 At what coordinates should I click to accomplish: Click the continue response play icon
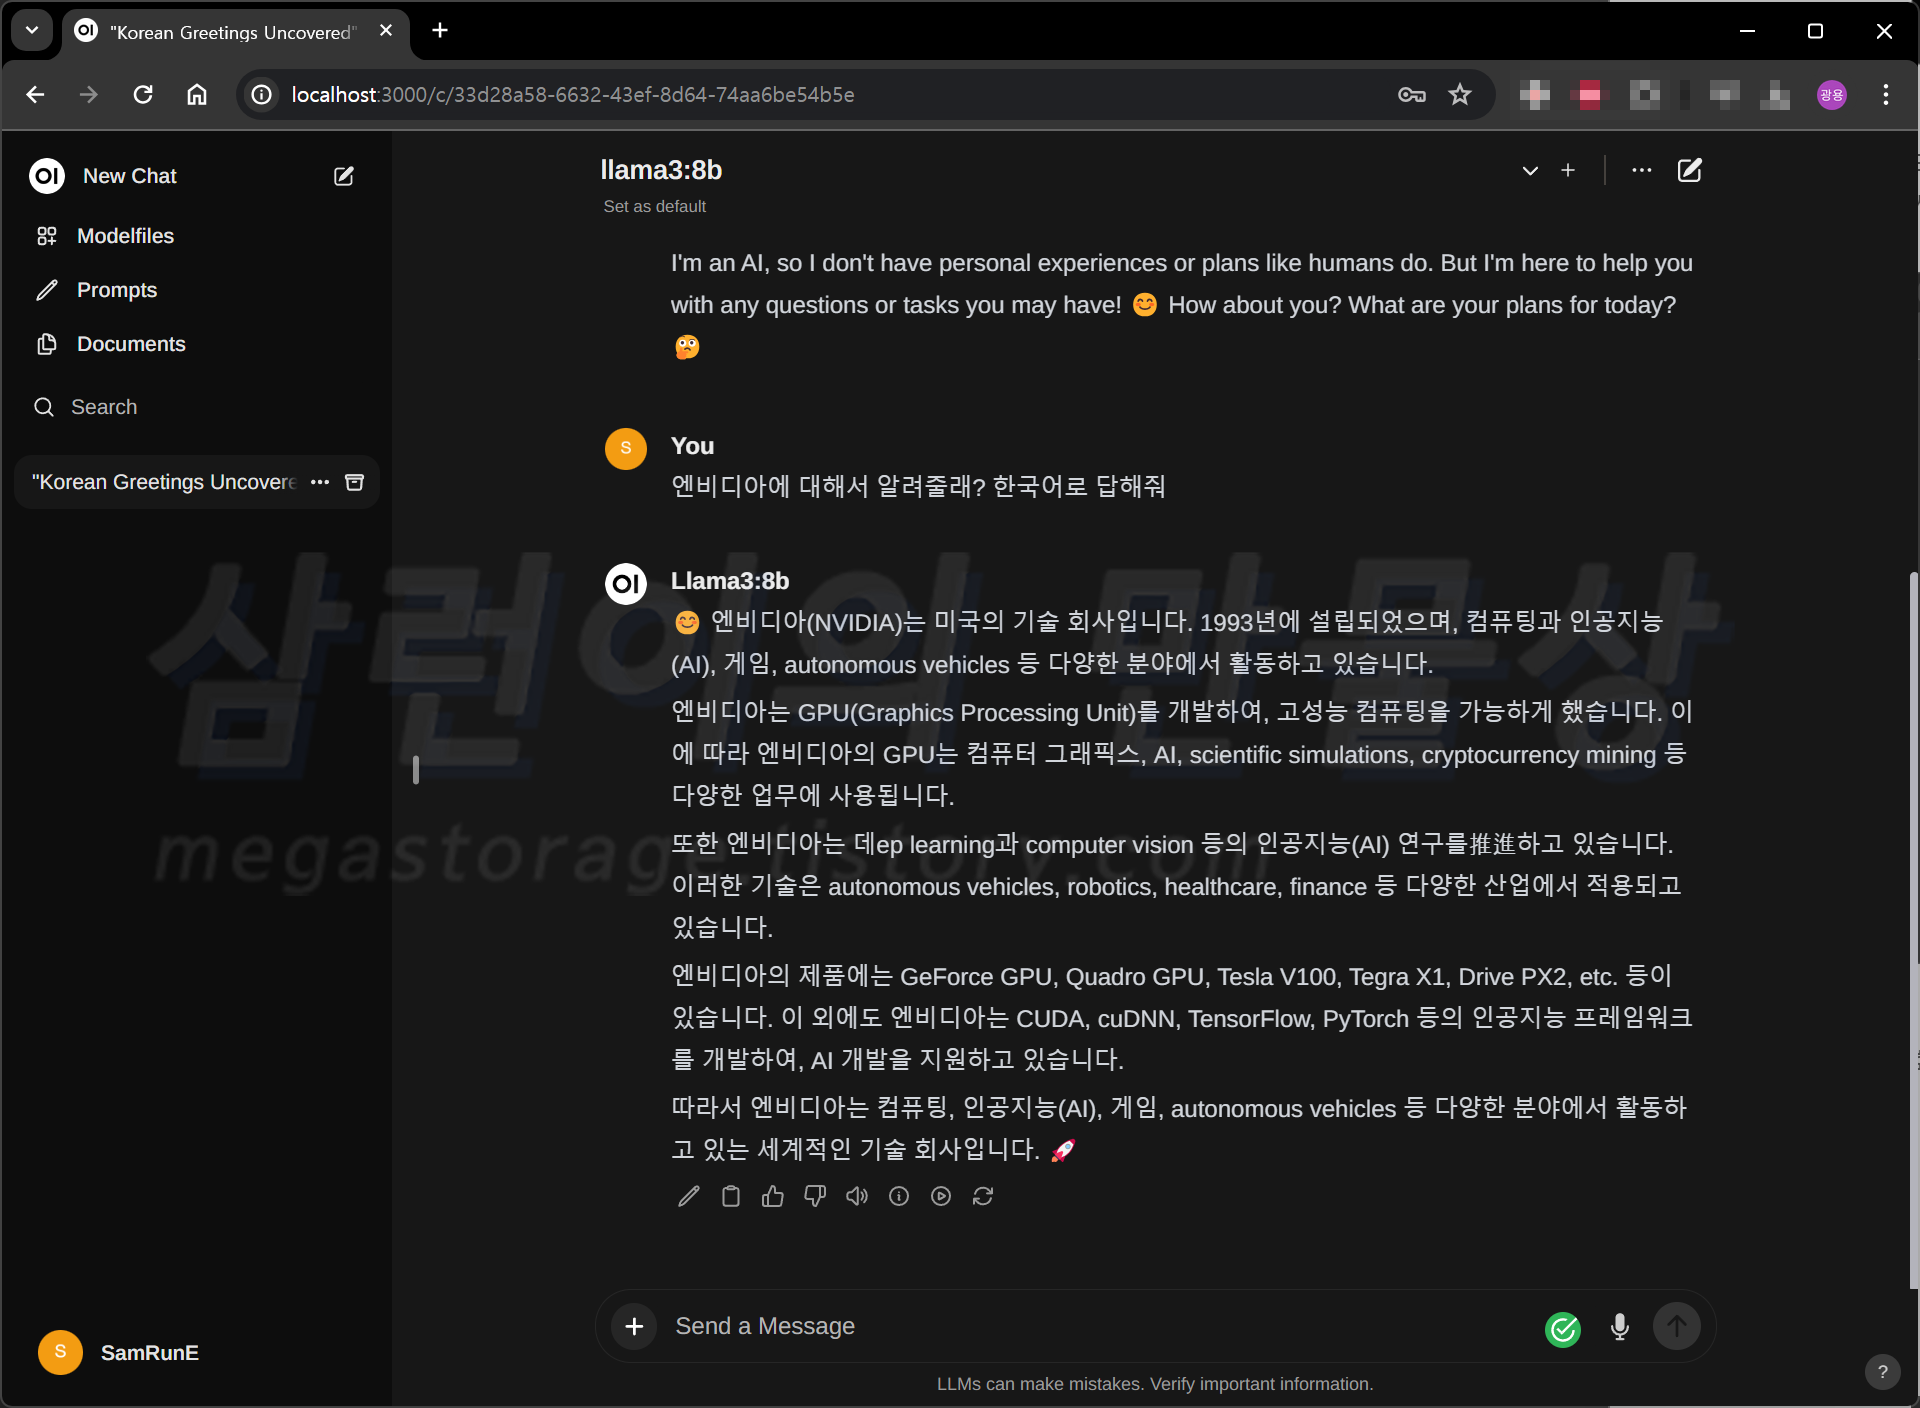pyautogui.click(x=941, y=1196)
